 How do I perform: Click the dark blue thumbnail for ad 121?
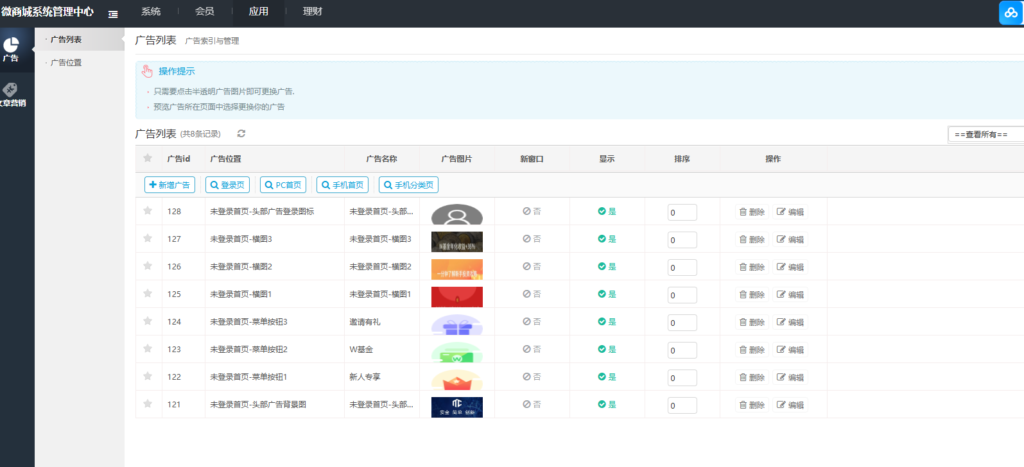coord(457,407)
